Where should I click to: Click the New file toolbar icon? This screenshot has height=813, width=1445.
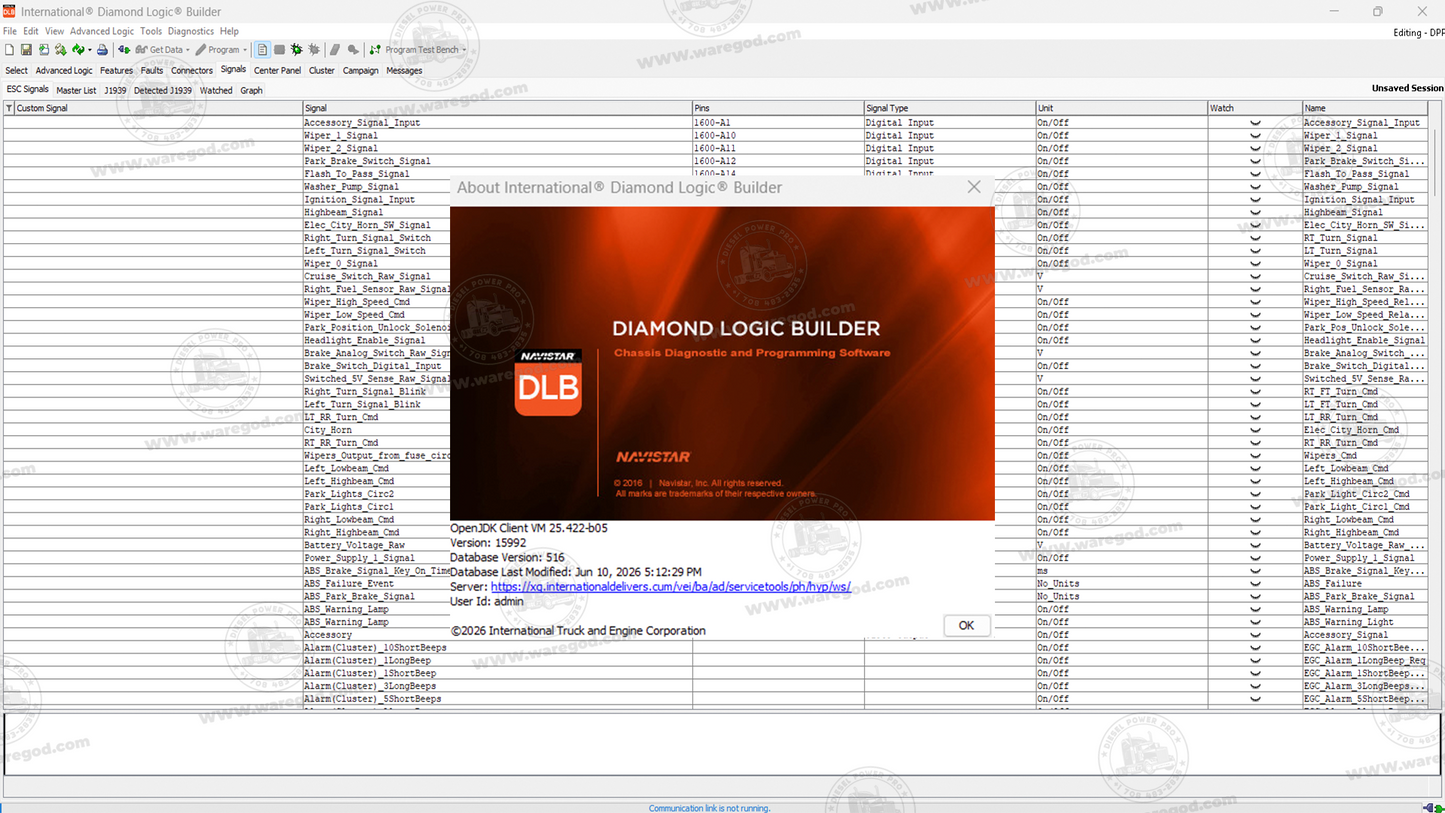pyautogui.click(x=9, y=50)
